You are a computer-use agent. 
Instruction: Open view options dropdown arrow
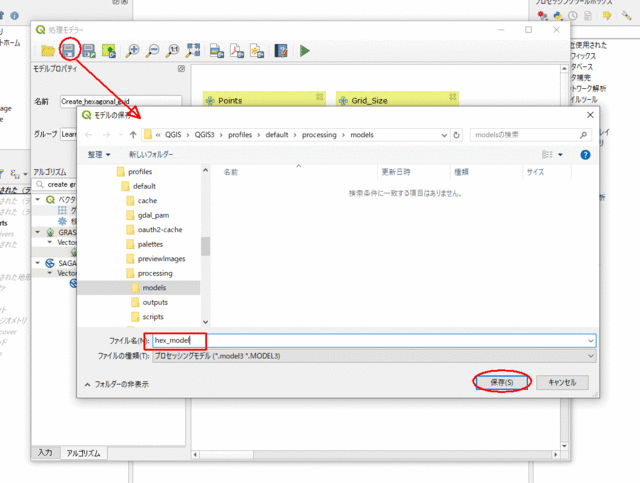(560, 155)
